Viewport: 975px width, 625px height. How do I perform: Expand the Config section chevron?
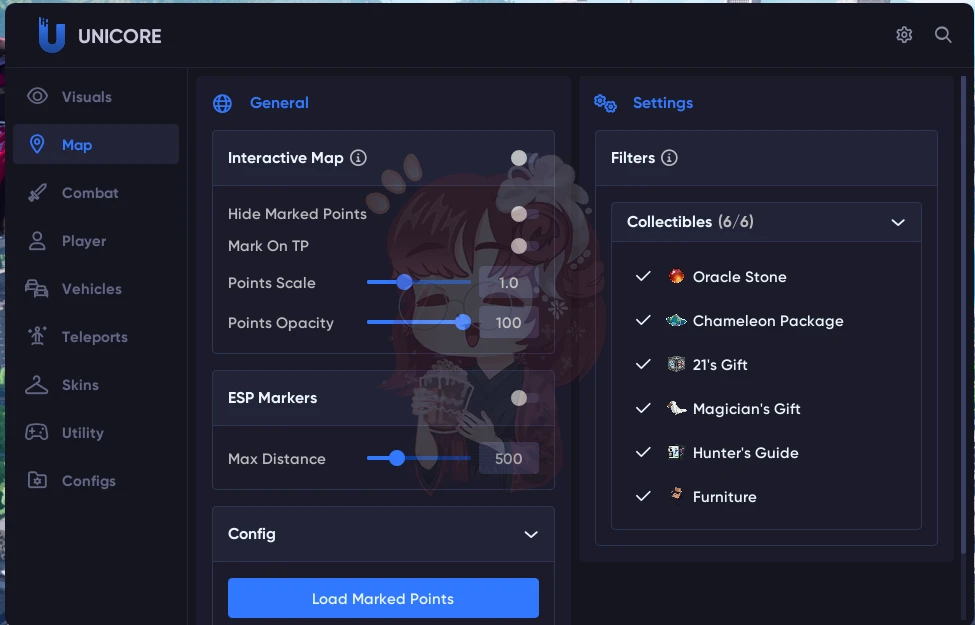pos(531,534)
